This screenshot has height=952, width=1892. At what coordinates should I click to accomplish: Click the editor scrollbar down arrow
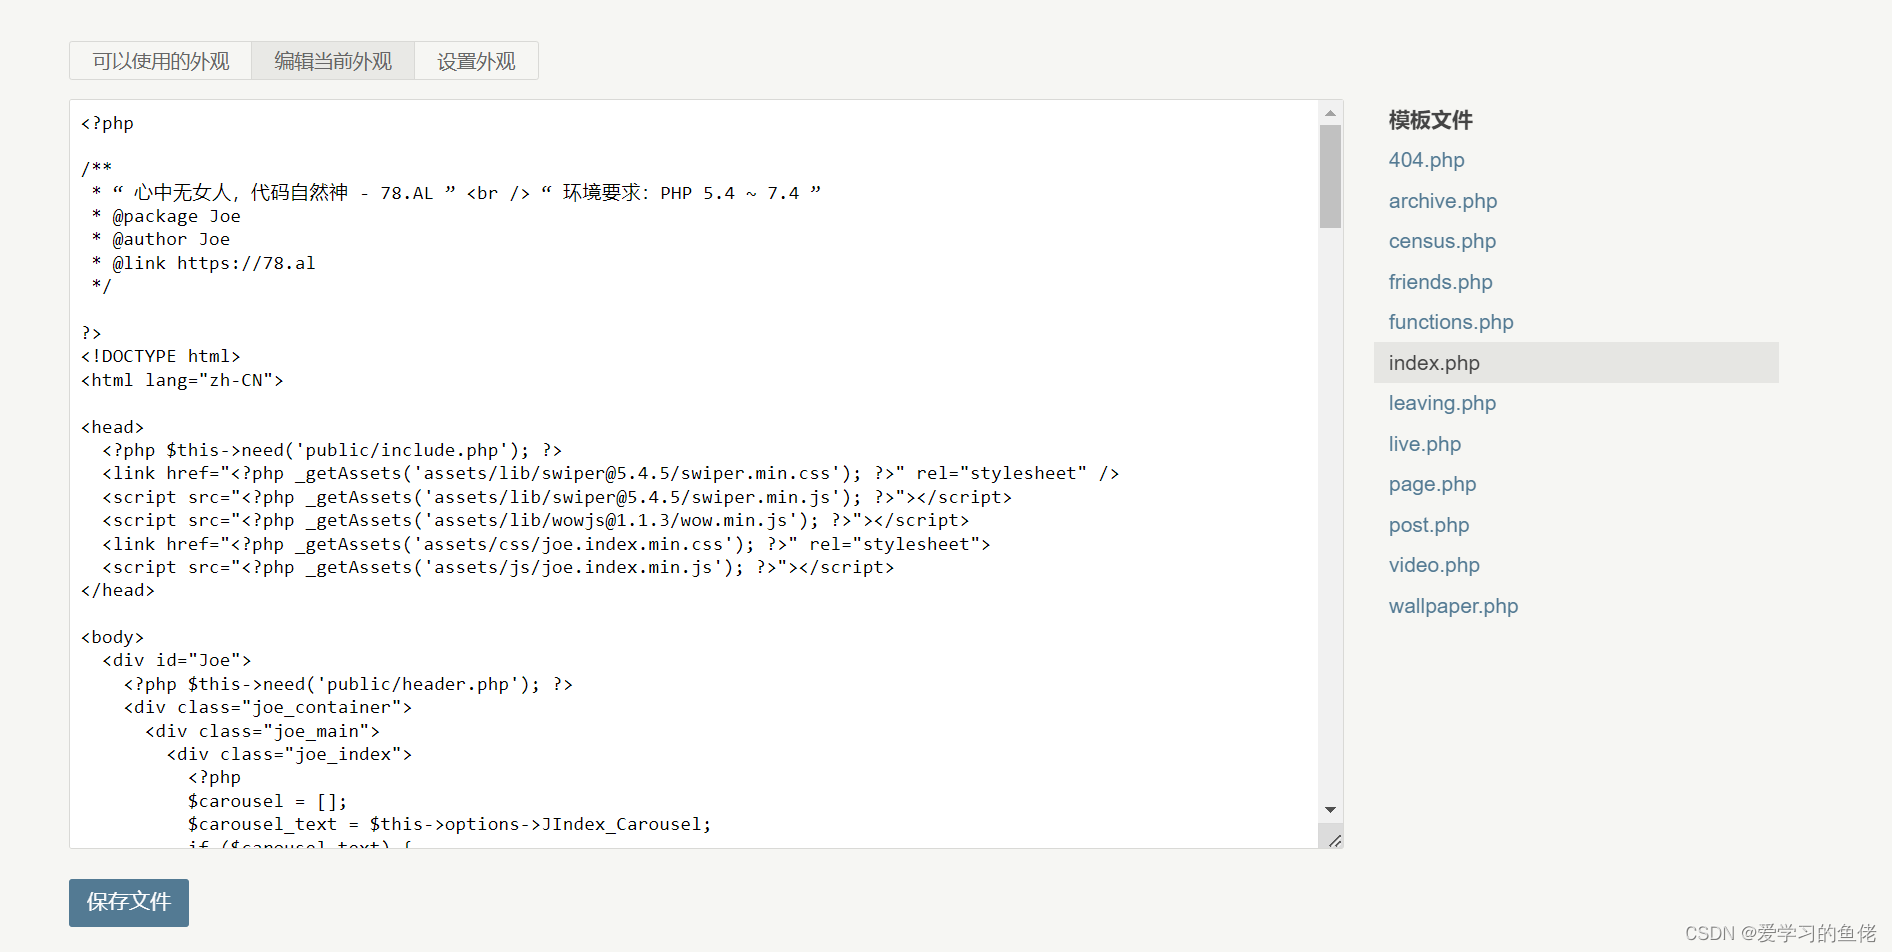1330,810
